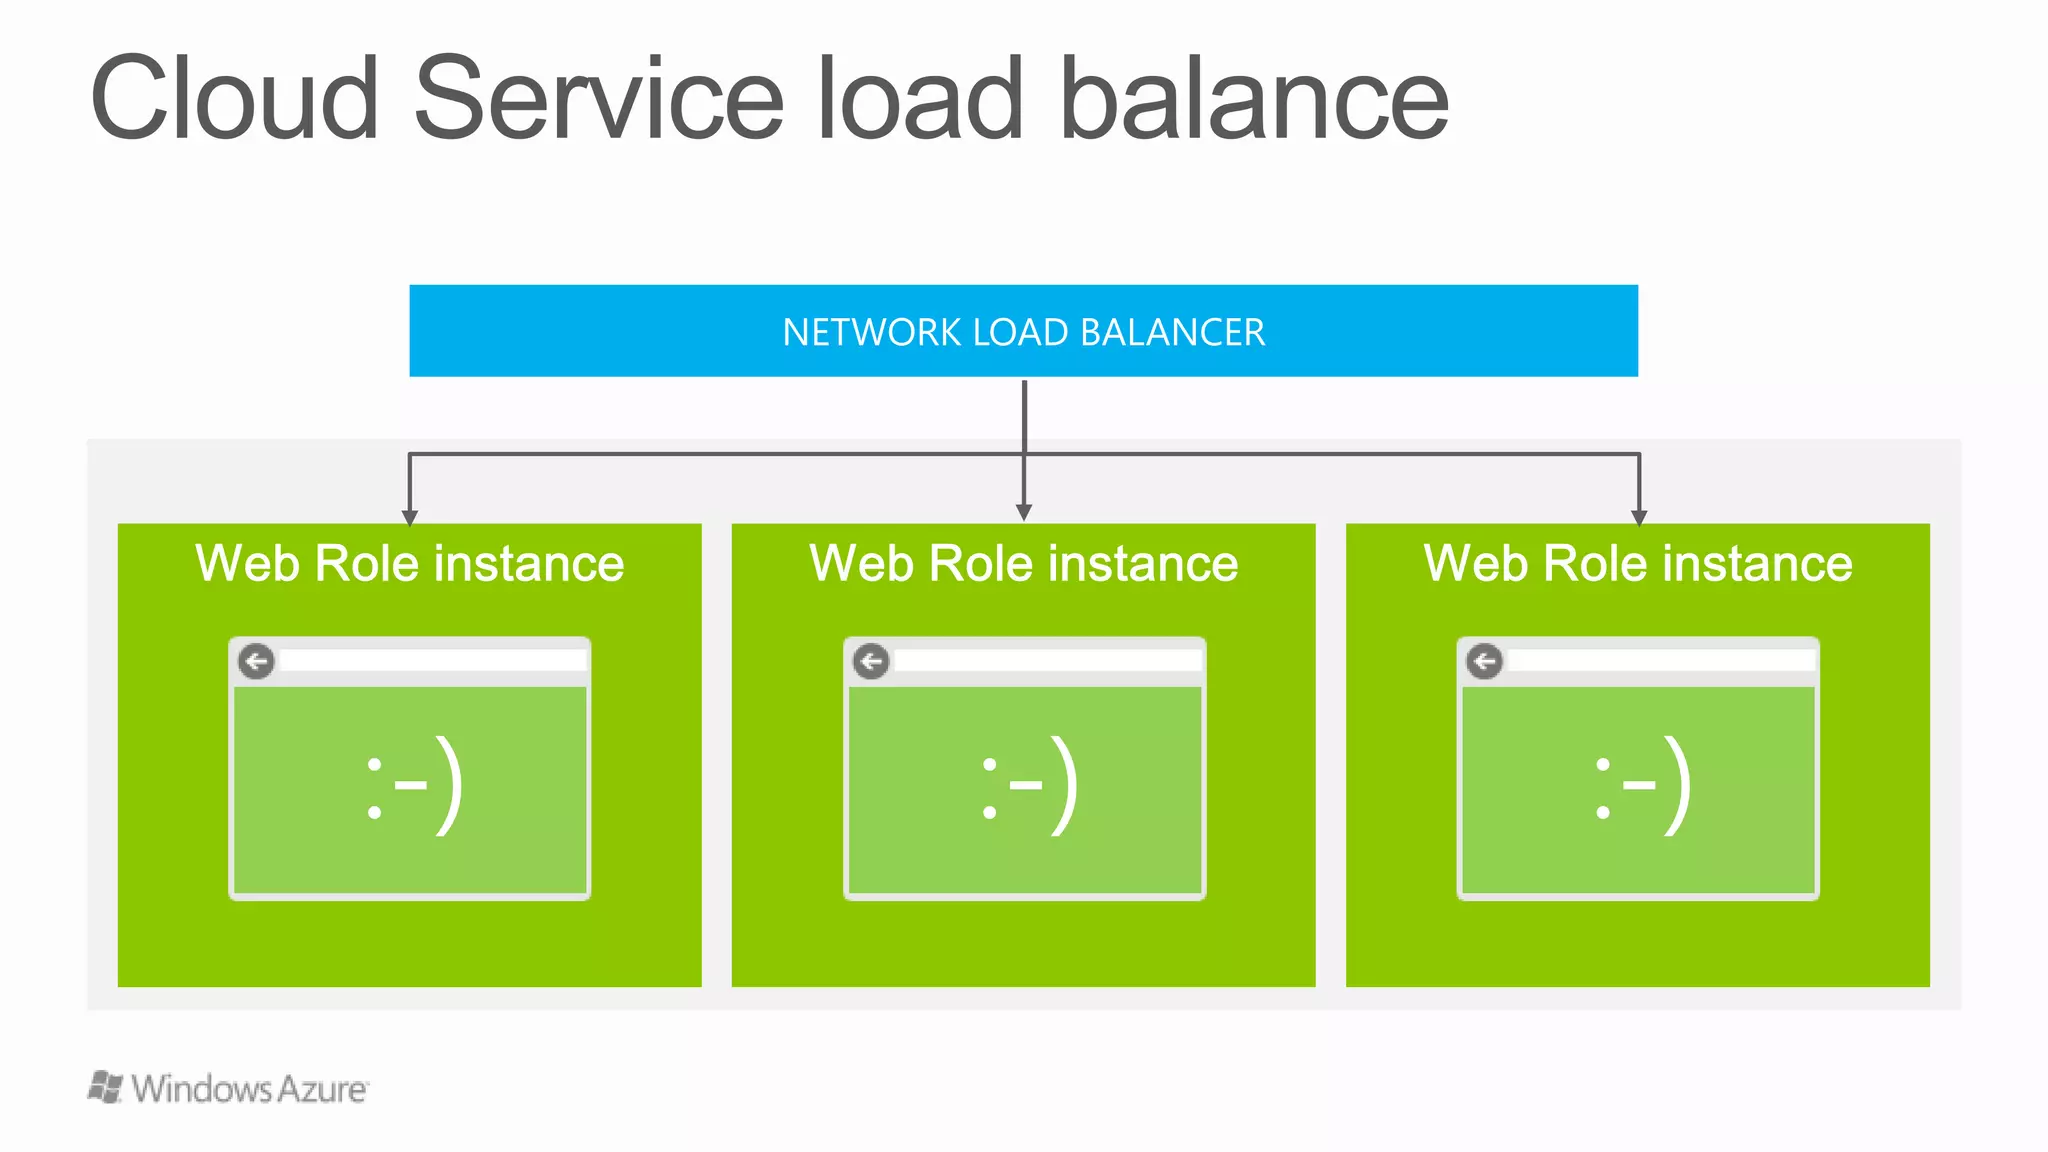Click smiley face in left web role
The image size is (2048, 1152).
tap(414, 788)
